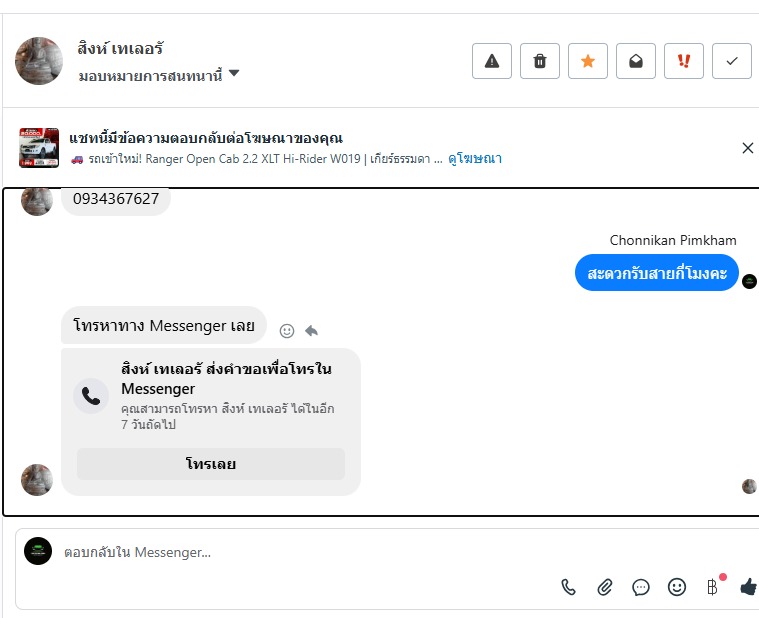759x618 pixels.
Task: Mark conversation done with the checkmark
Action: [732, 61]
